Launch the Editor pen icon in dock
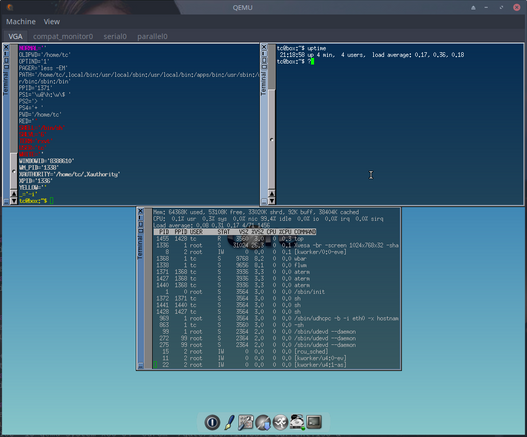 tap(230, 422)
